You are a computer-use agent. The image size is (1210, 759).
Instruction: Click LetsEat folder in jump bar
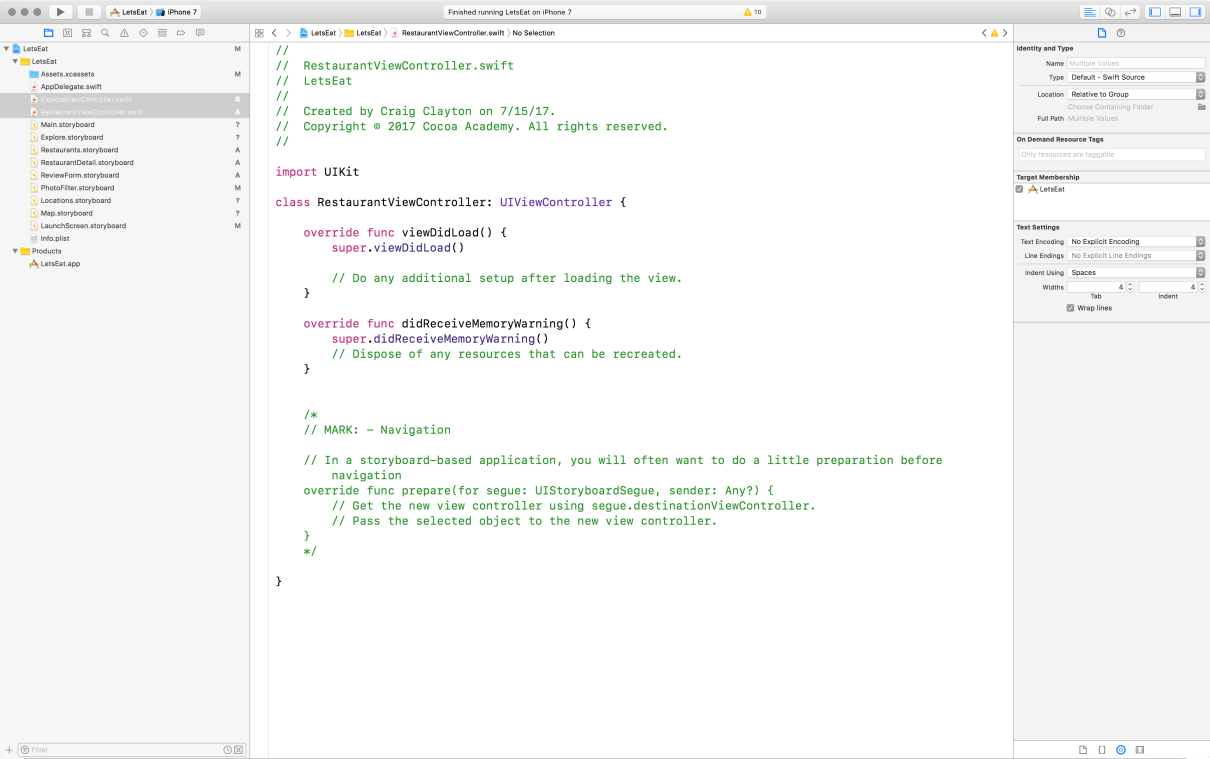364,33
